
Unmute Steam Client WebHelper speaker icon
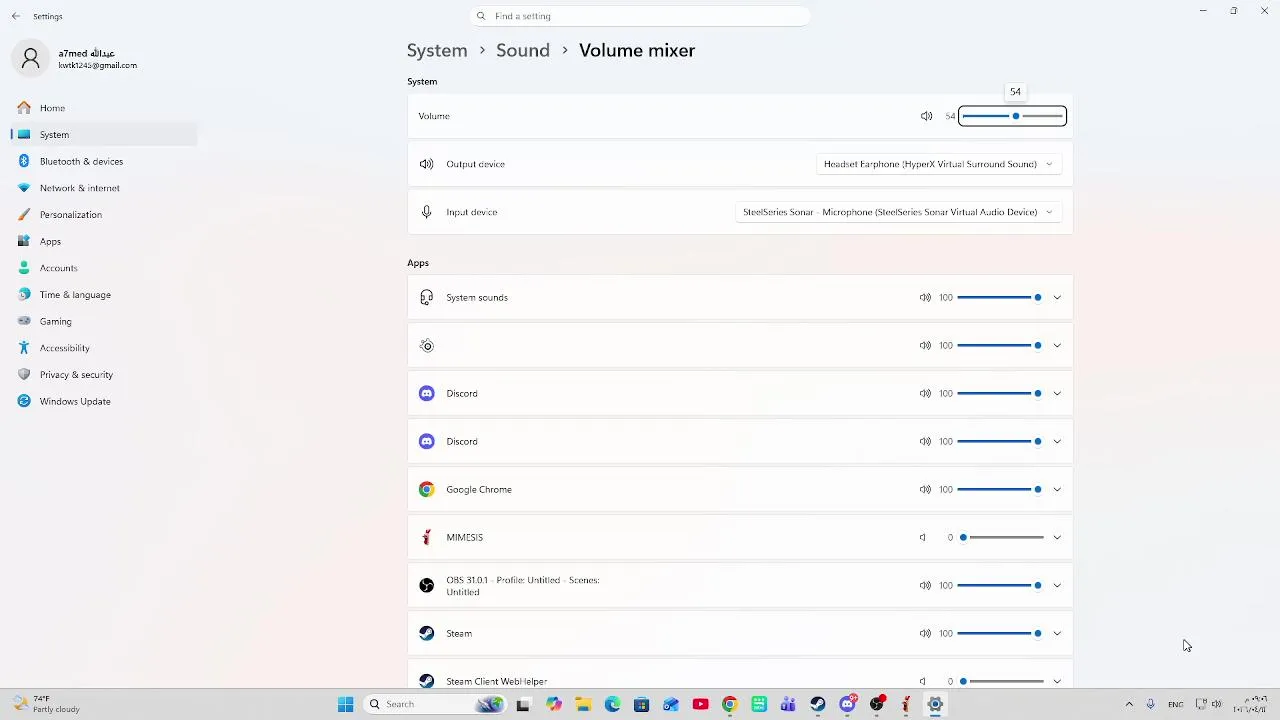(923, 681)
